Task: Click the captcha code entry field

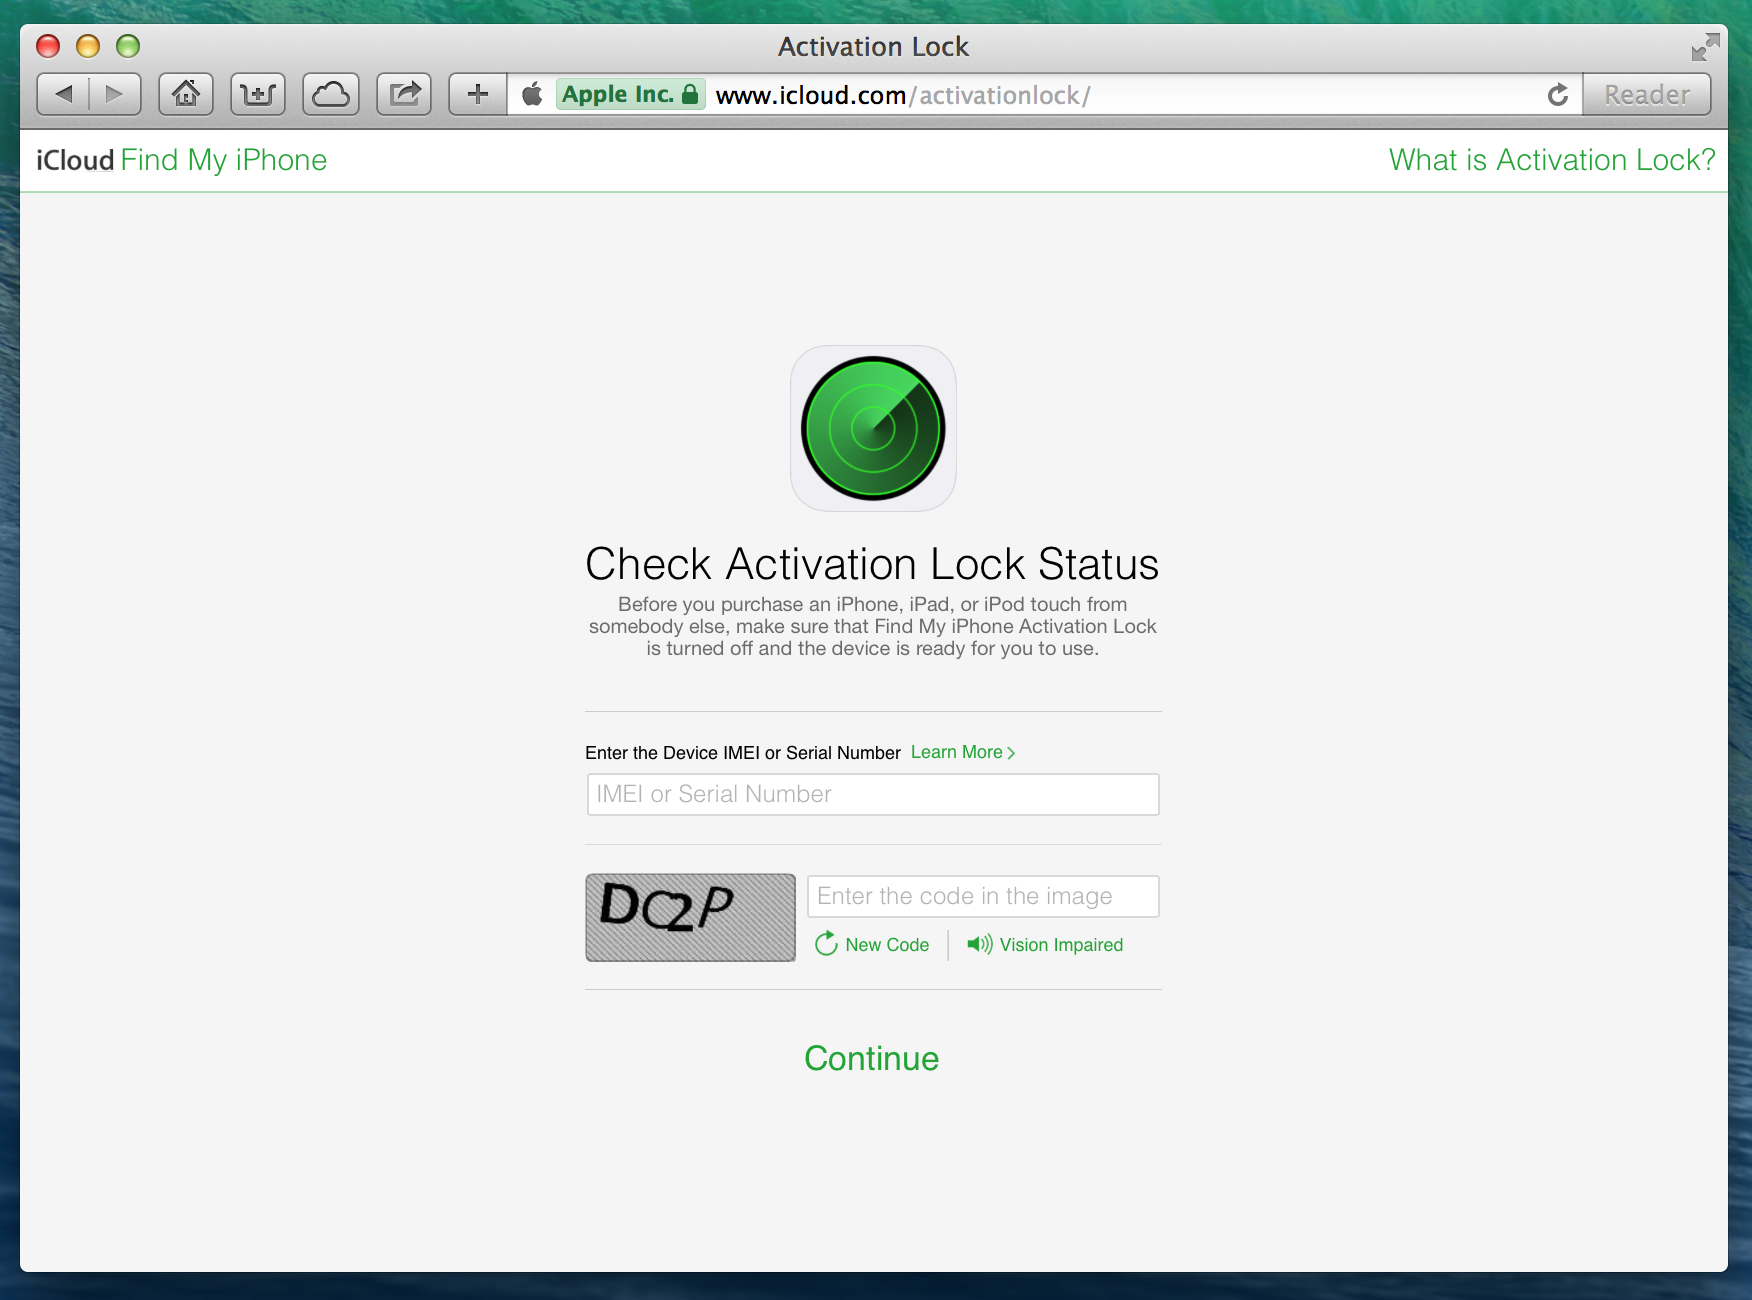Action: 983,896
